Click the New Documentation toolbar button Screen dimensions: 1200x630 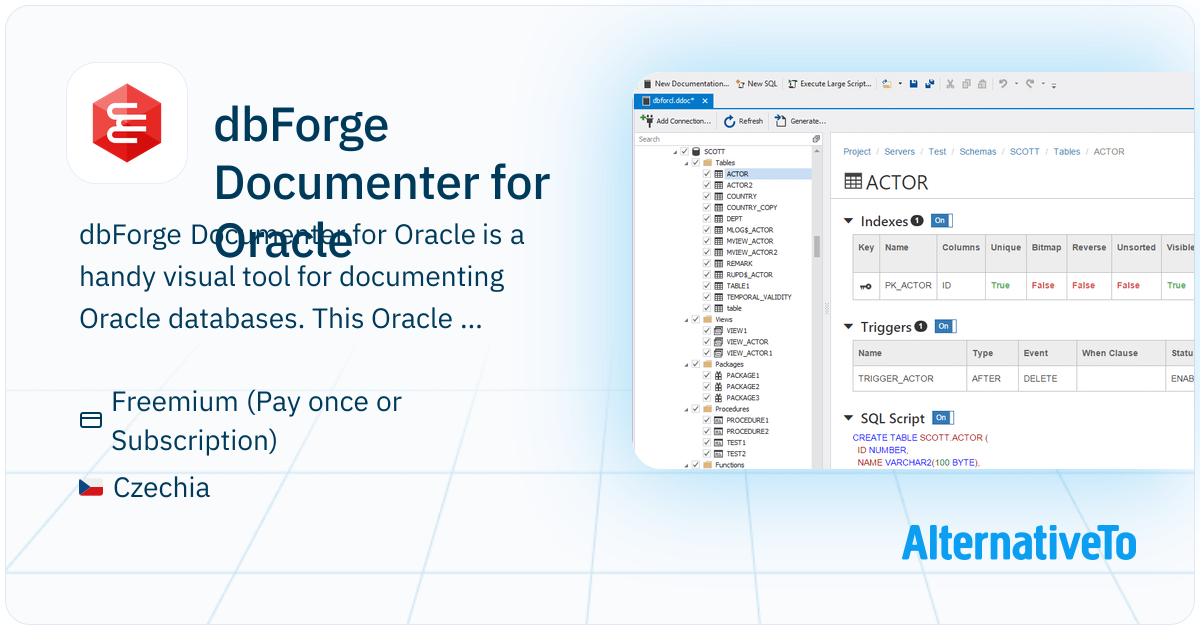coord(686,84)
